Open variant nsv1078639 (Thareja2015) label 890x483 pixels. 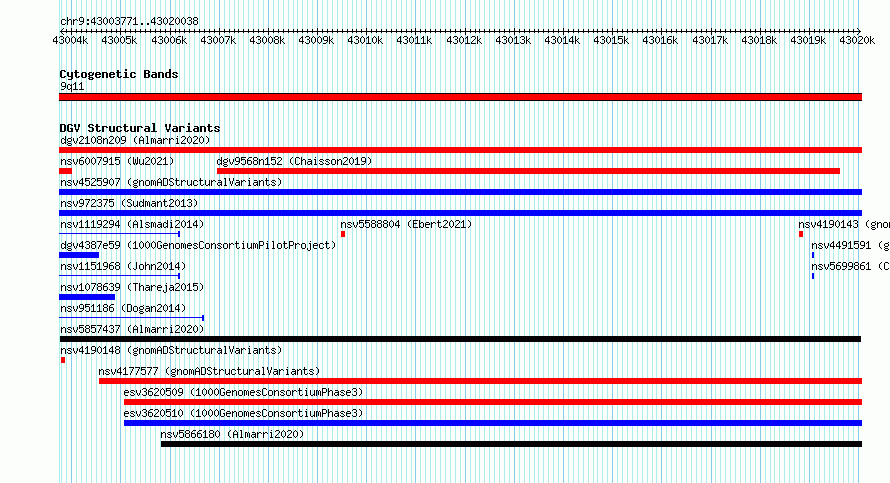click(x=132, y=287)
